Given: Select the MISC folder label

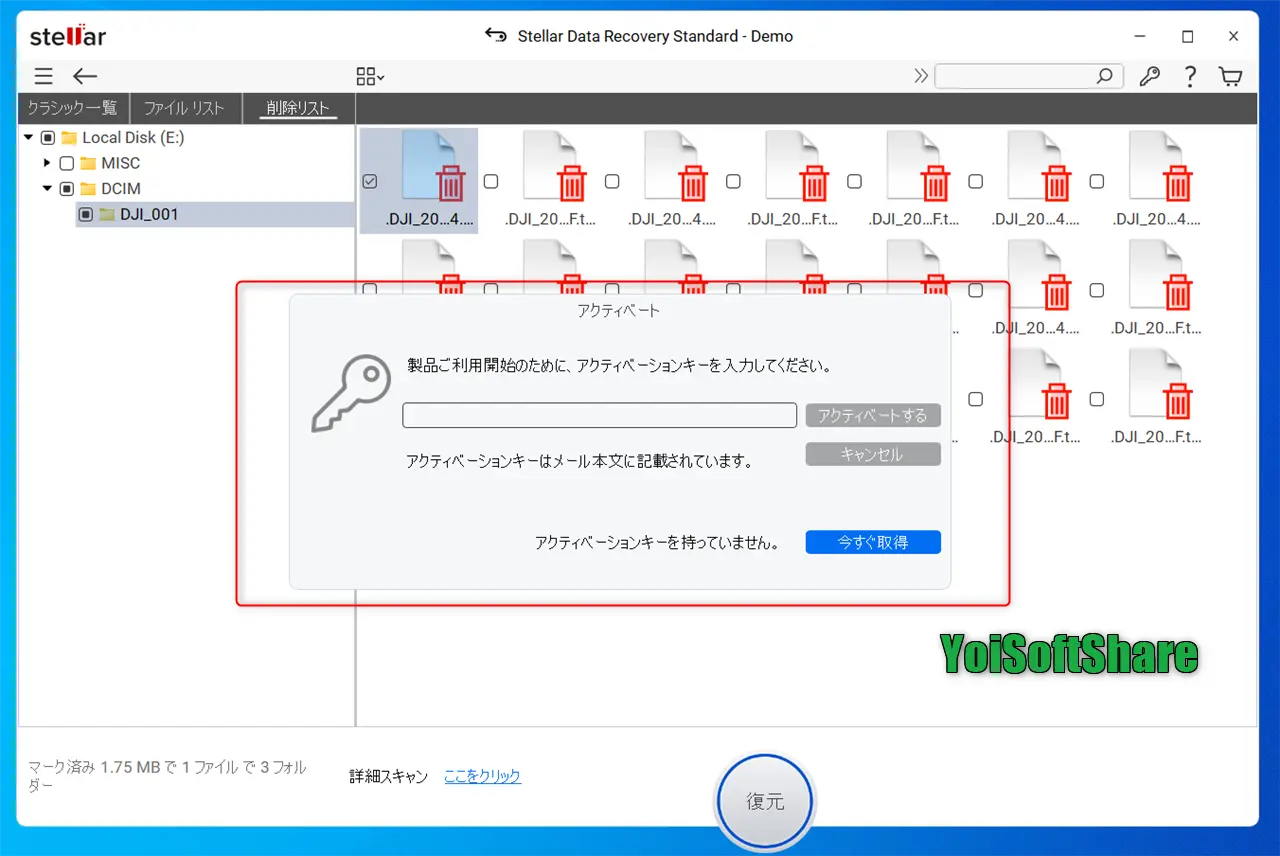Looking at the screenshot, I should pos(121,163).
